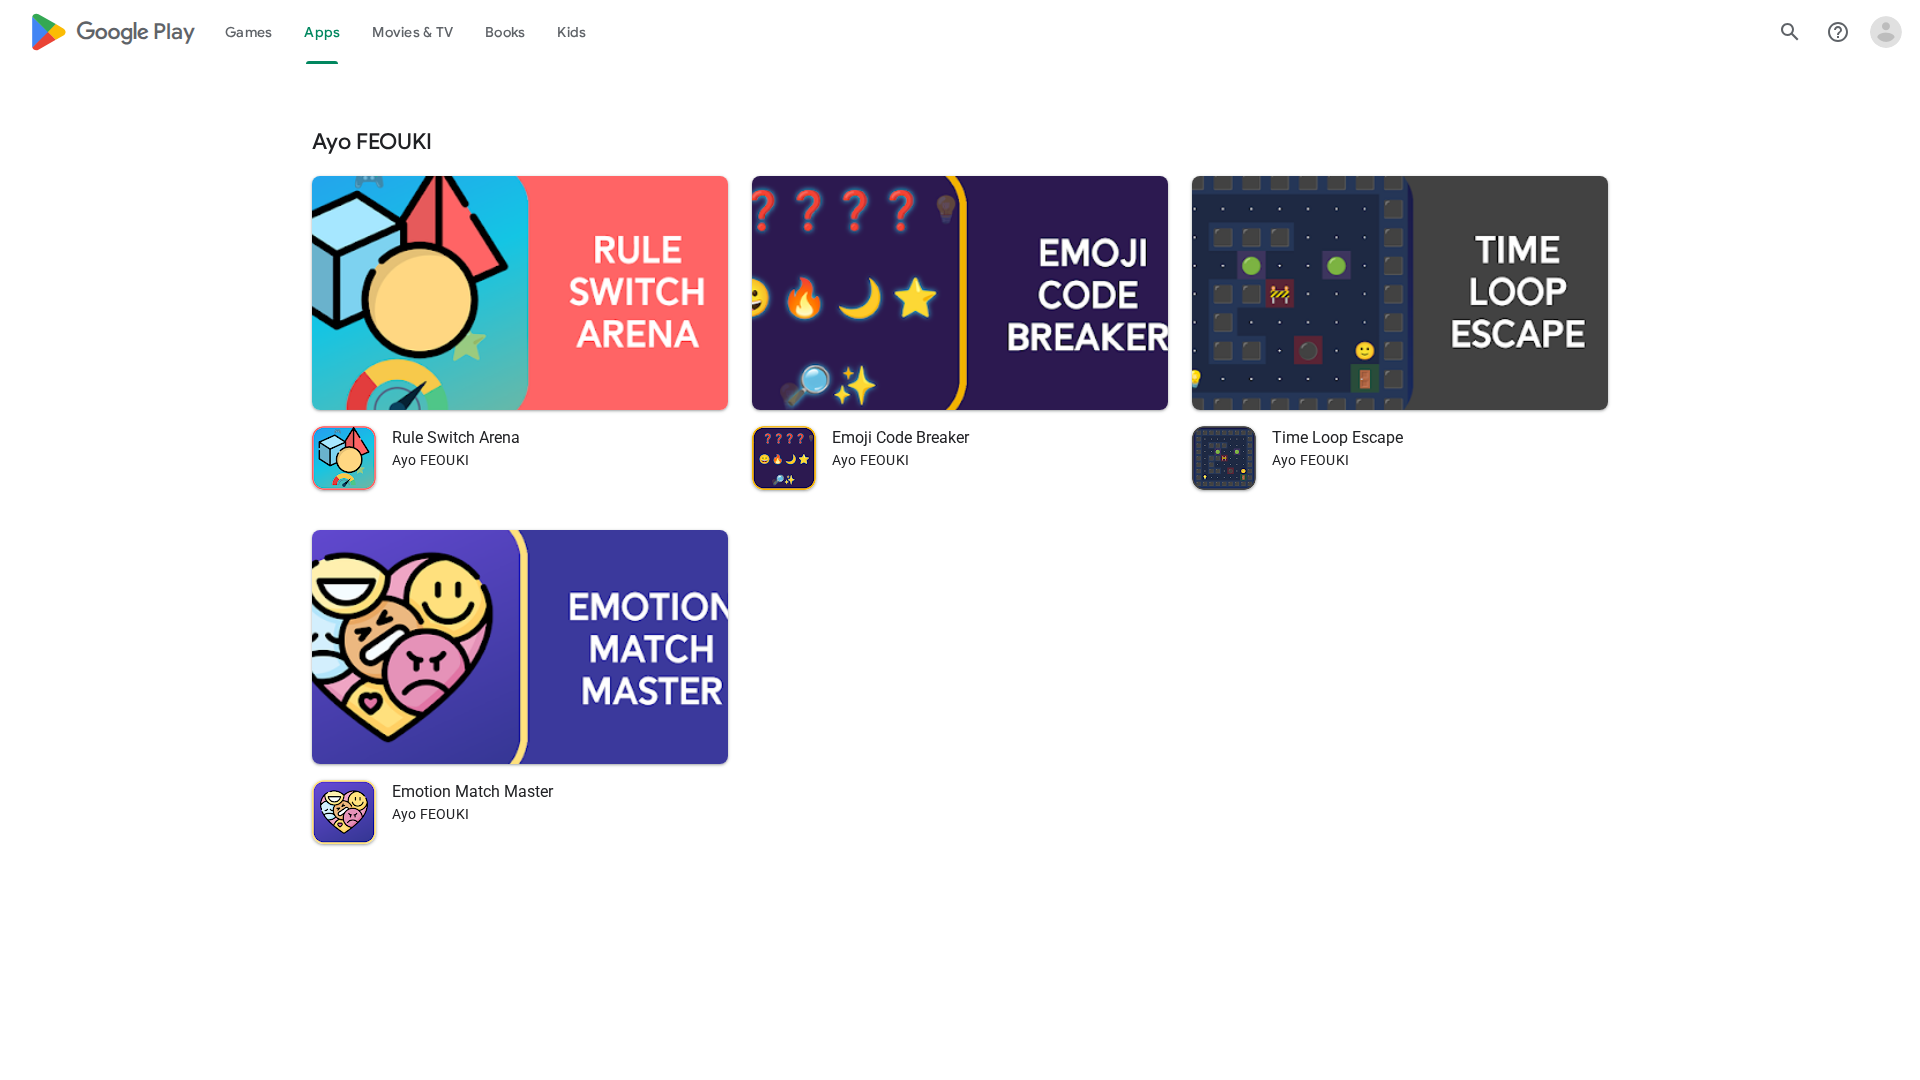Open the Rule Switch Arena app icon
The width and height of the screenshot is (1920, 1080).
tap(344, 458)
